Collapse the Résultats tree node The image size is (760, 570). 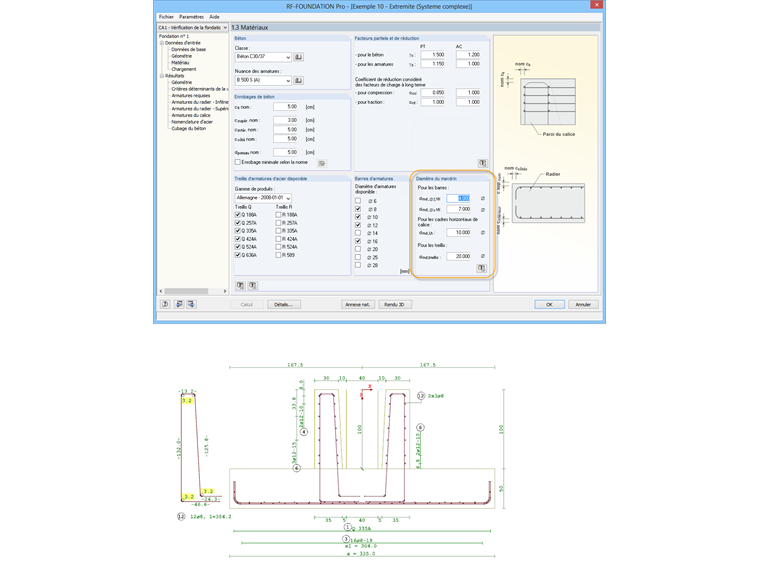point(162,76)
